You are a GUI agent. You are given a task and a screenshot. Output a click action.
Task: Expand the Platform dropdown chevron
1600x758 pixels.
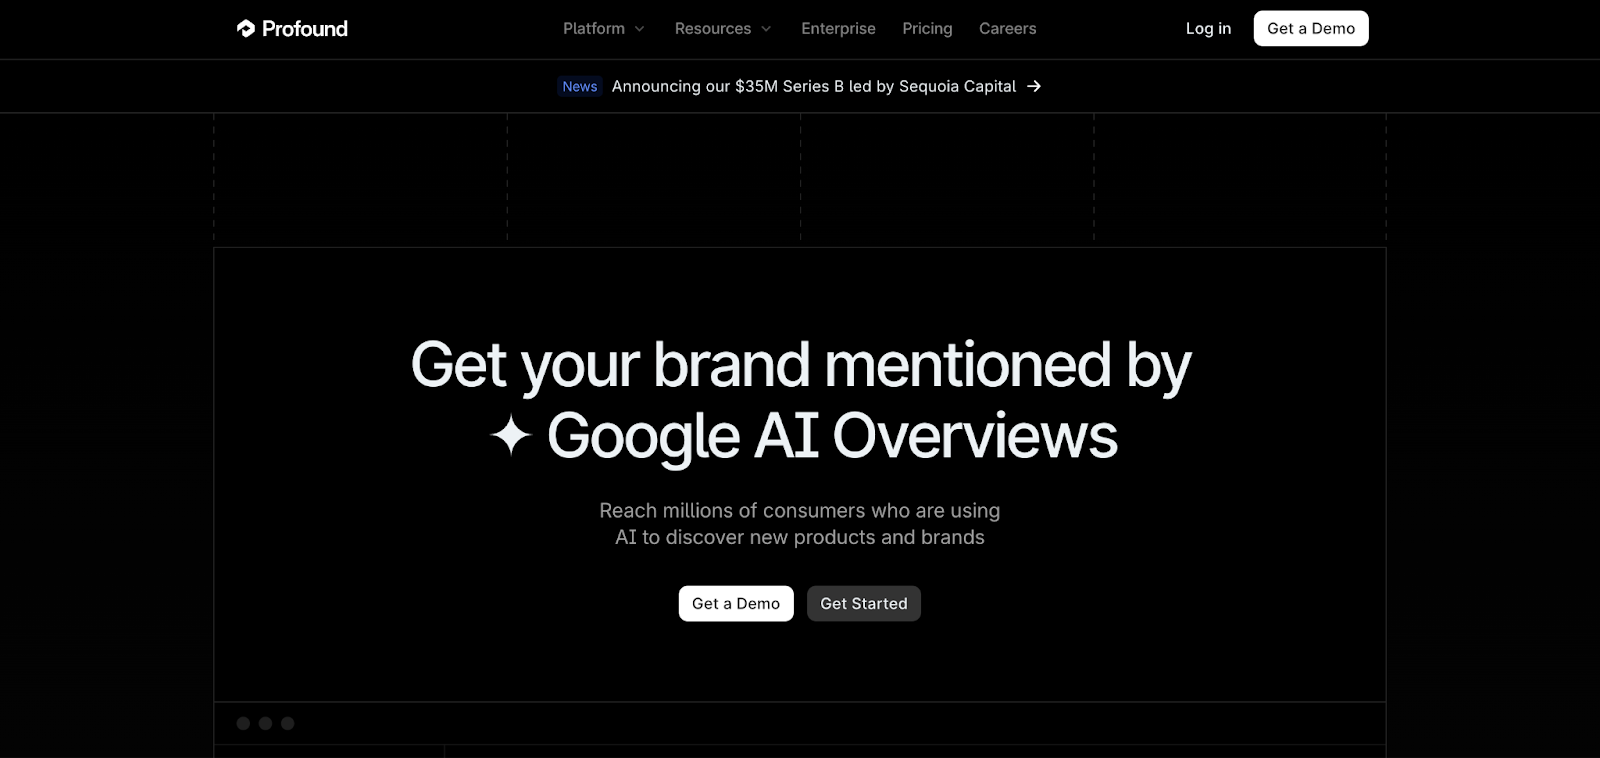[639, 29]
